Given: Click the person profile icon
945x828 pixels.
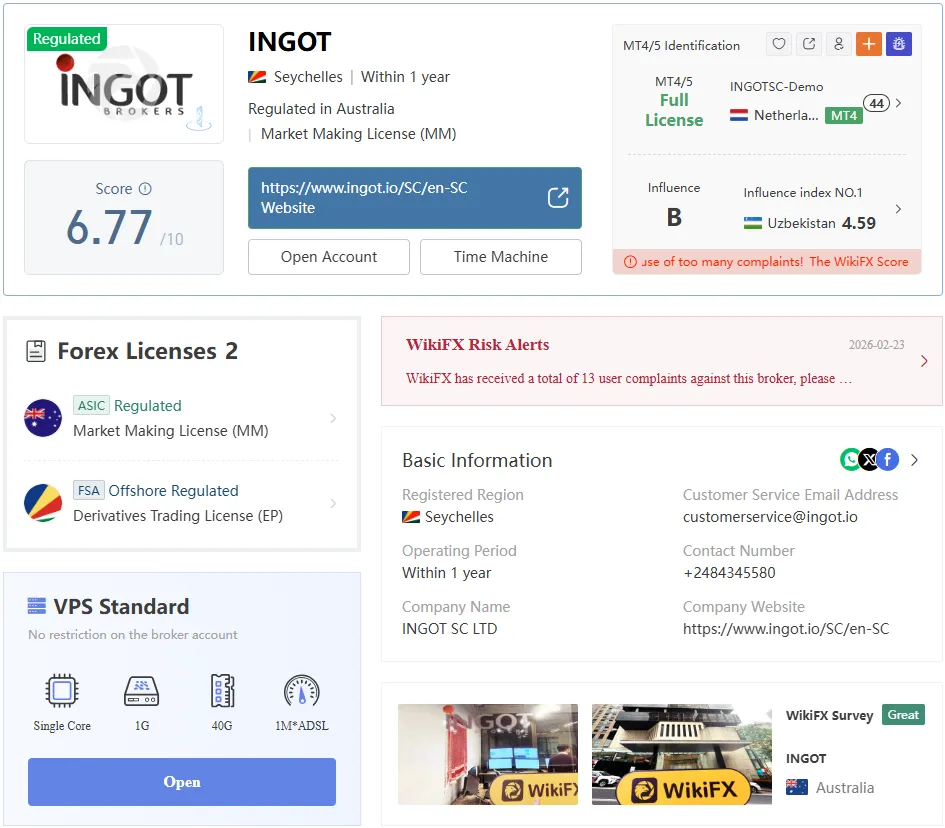Looking at the screenshot, I should pyautogui.click(x=838, y=43).
